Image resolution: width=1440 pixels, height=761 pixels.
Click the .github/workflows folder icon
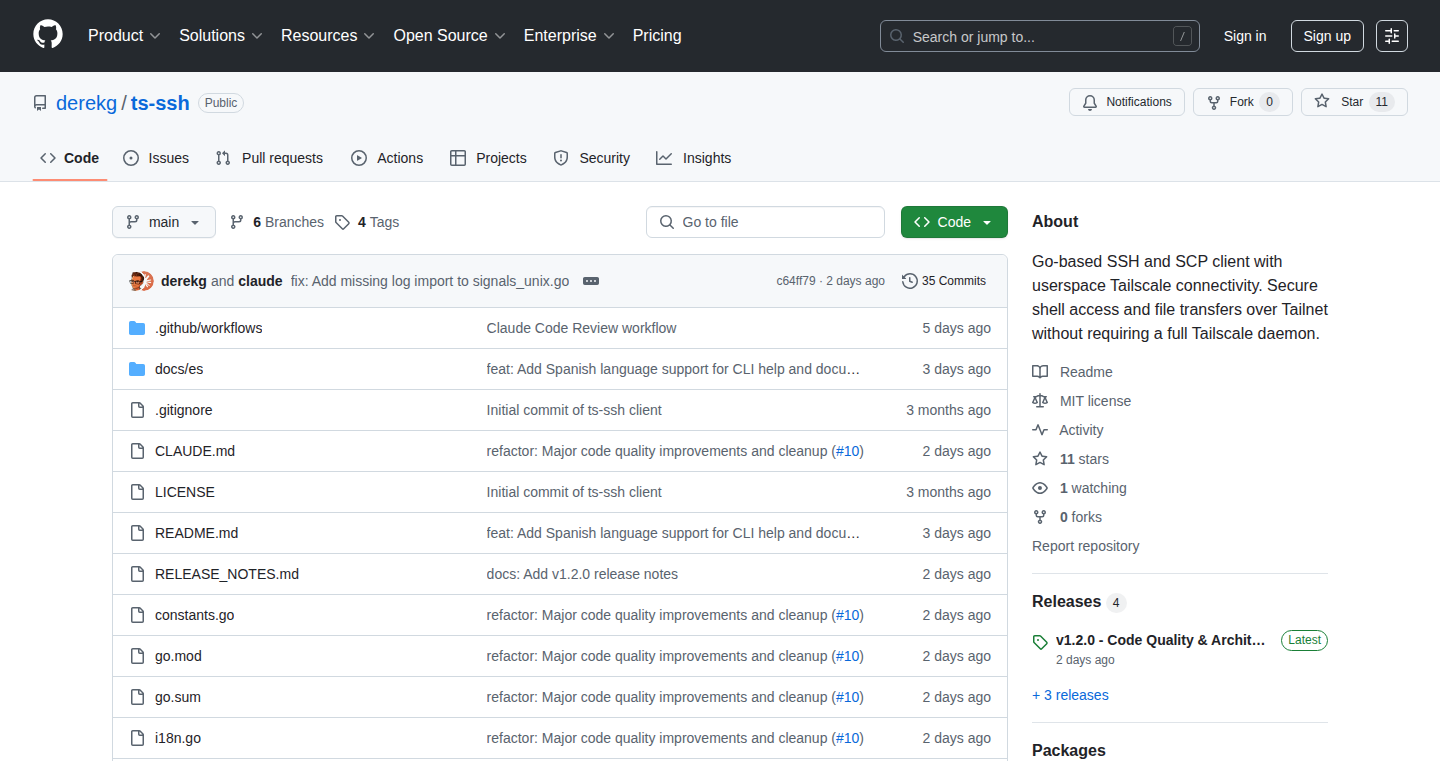137,328
